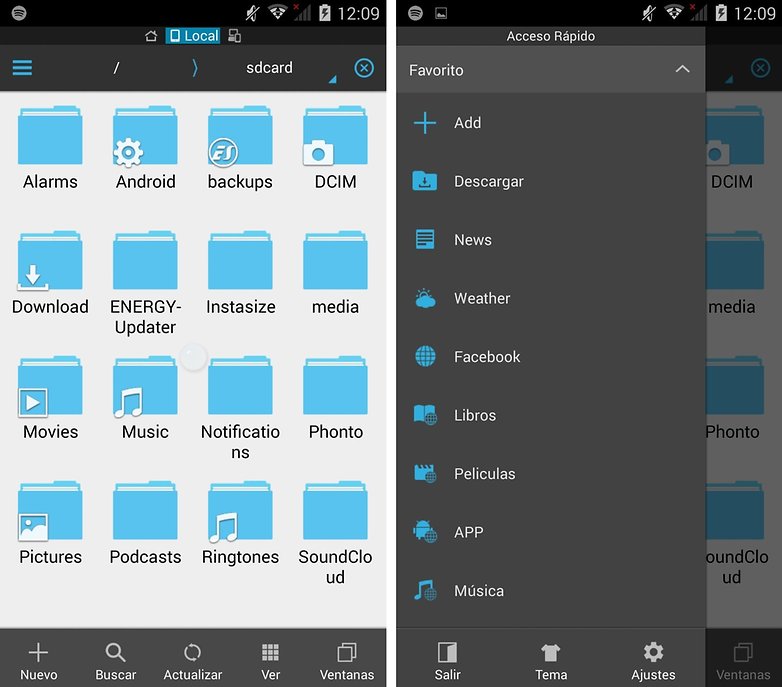Open Facebook favorite
Image resolution: width=782 pixels, height=687 pixels.
[551, 357]
